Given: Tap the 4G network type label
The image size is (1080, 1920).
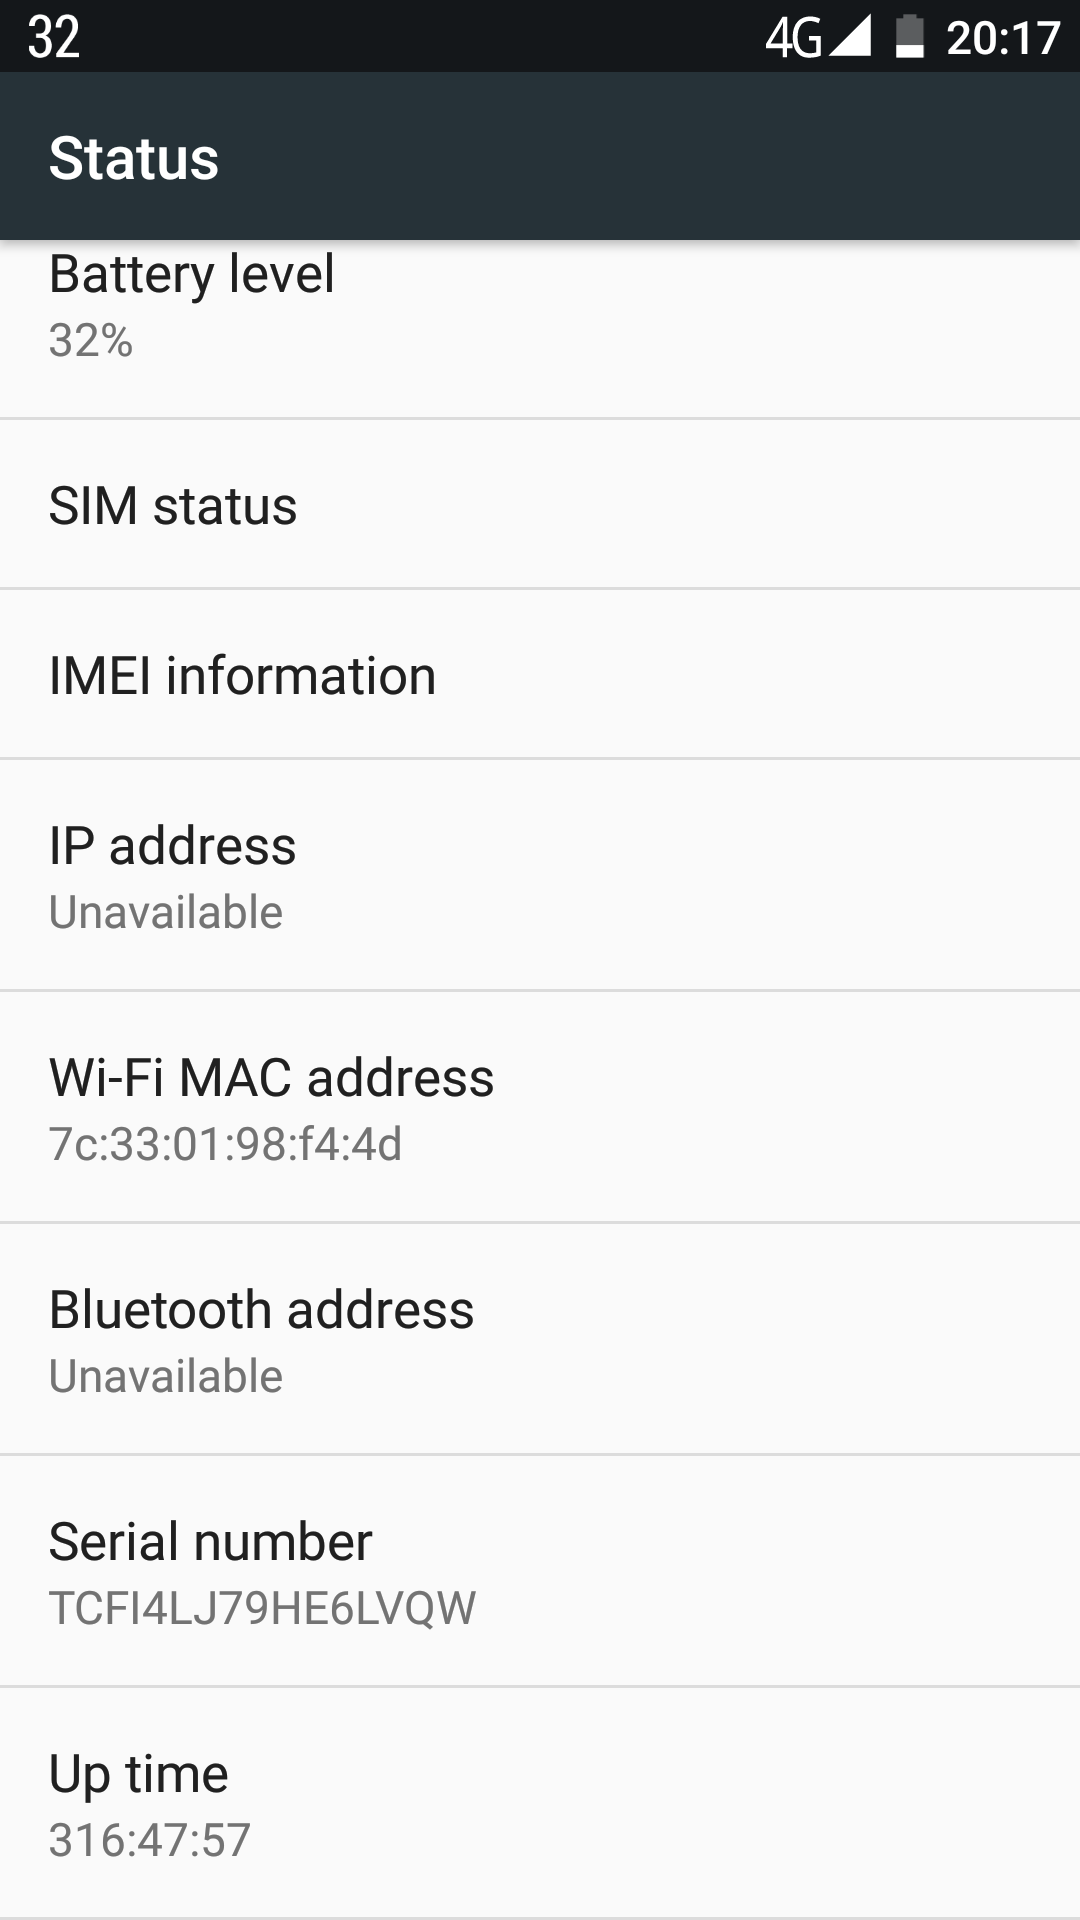Looking at the screenshot, I should (x=794, y=39).
